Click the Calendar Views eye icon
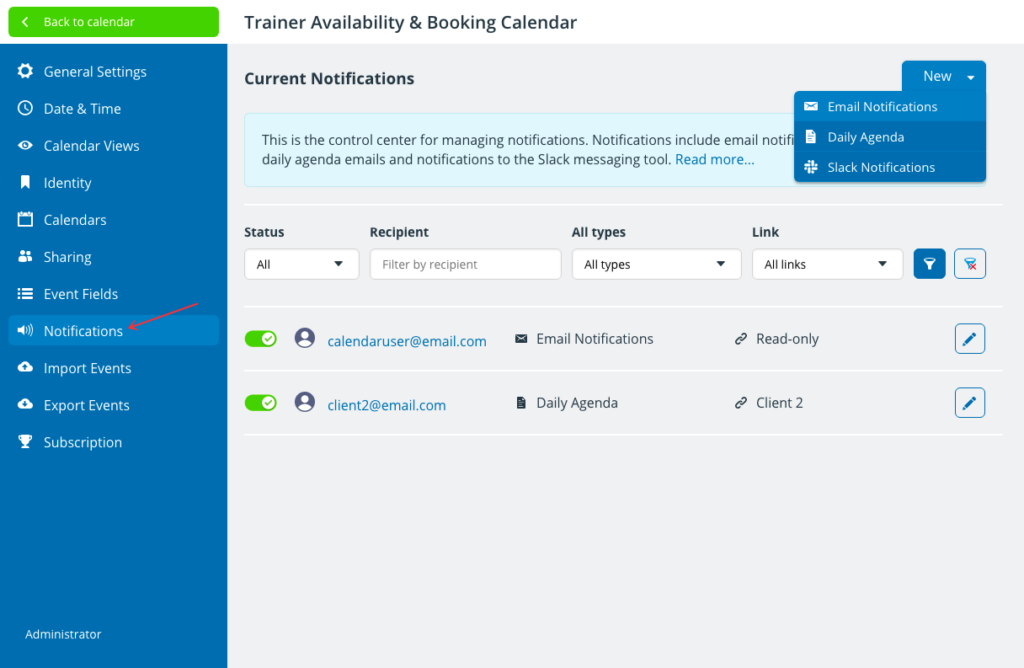1024x668 pixels. click(x=25, y=145)
